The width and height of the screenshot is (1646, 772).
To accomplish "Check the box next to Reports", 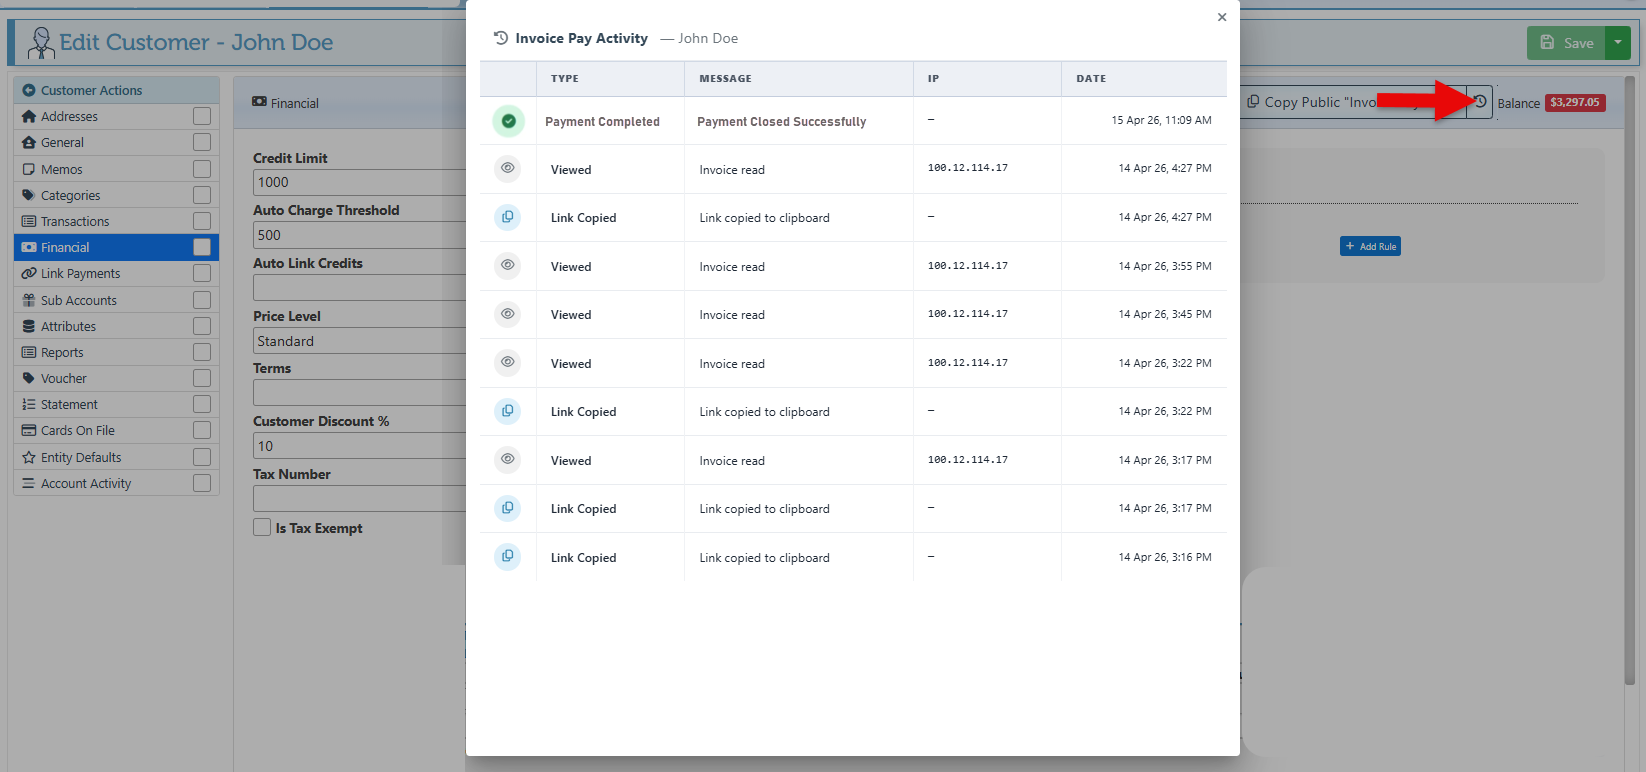I will pos(202,353).
